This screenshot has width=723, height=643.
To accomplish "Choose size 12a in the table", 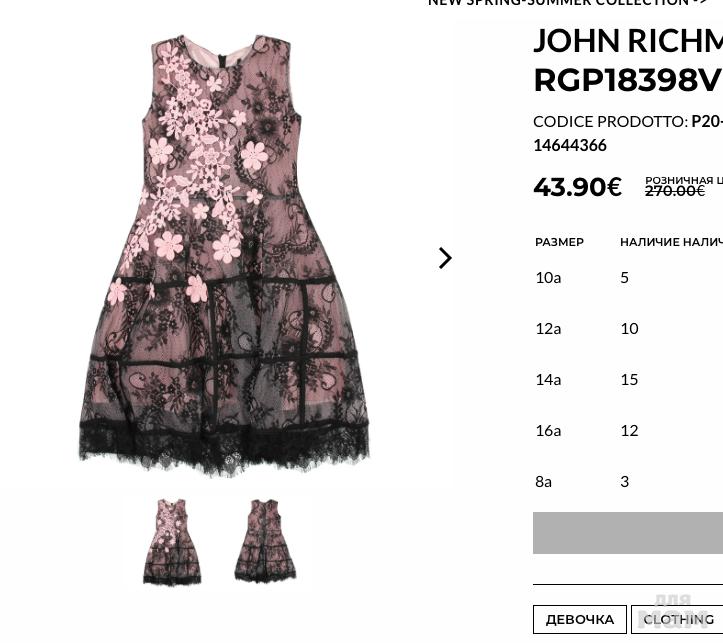I will point(628,329).
